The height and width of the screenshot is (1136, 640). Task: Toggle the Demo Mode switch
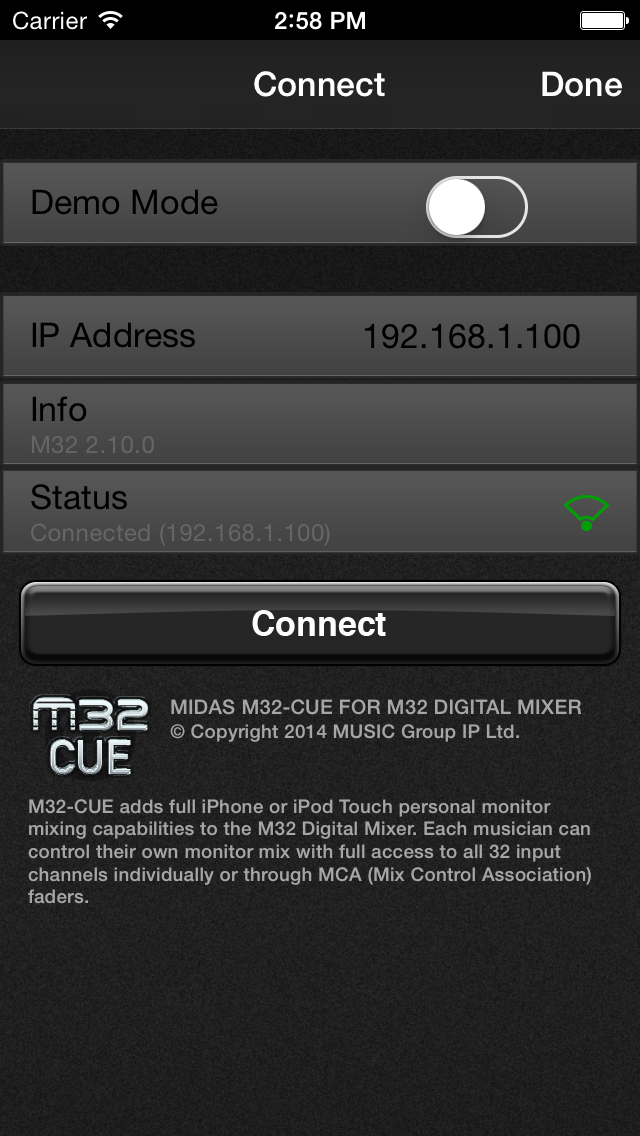coord(476,207)
